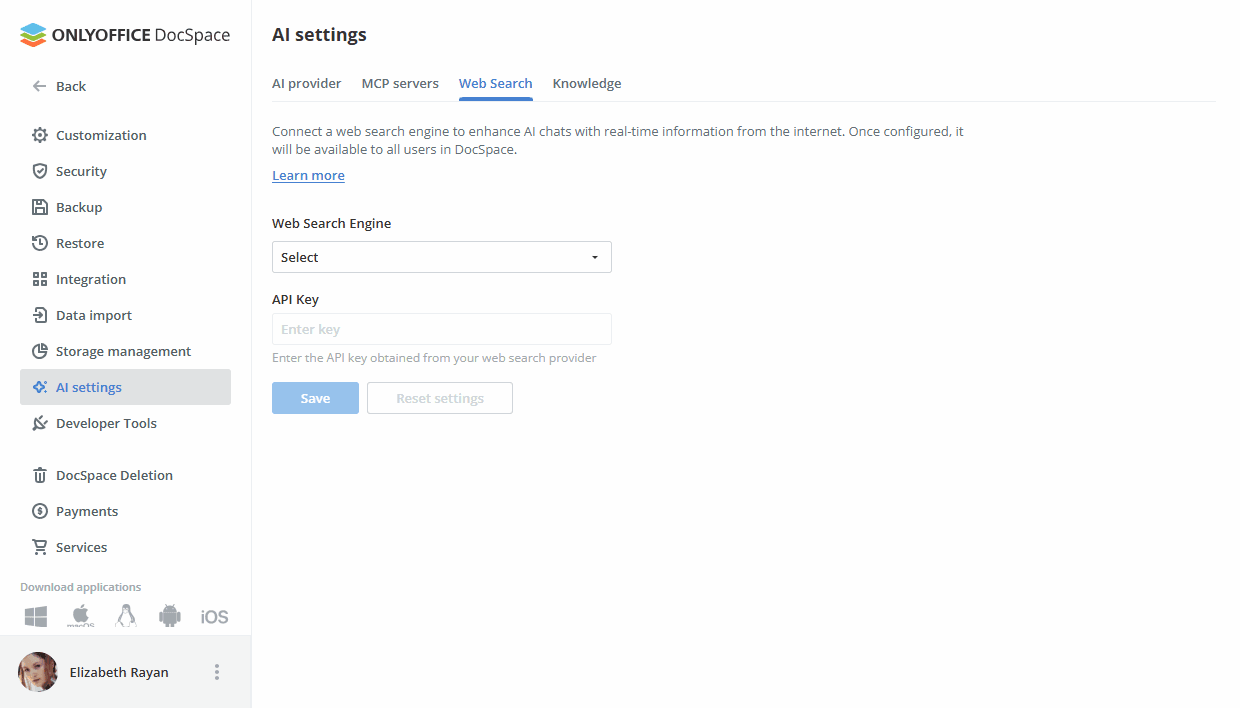This screenshot has height=708, width=1240.
Task: Click the Restore icon in sidebar
Action: 38,243
